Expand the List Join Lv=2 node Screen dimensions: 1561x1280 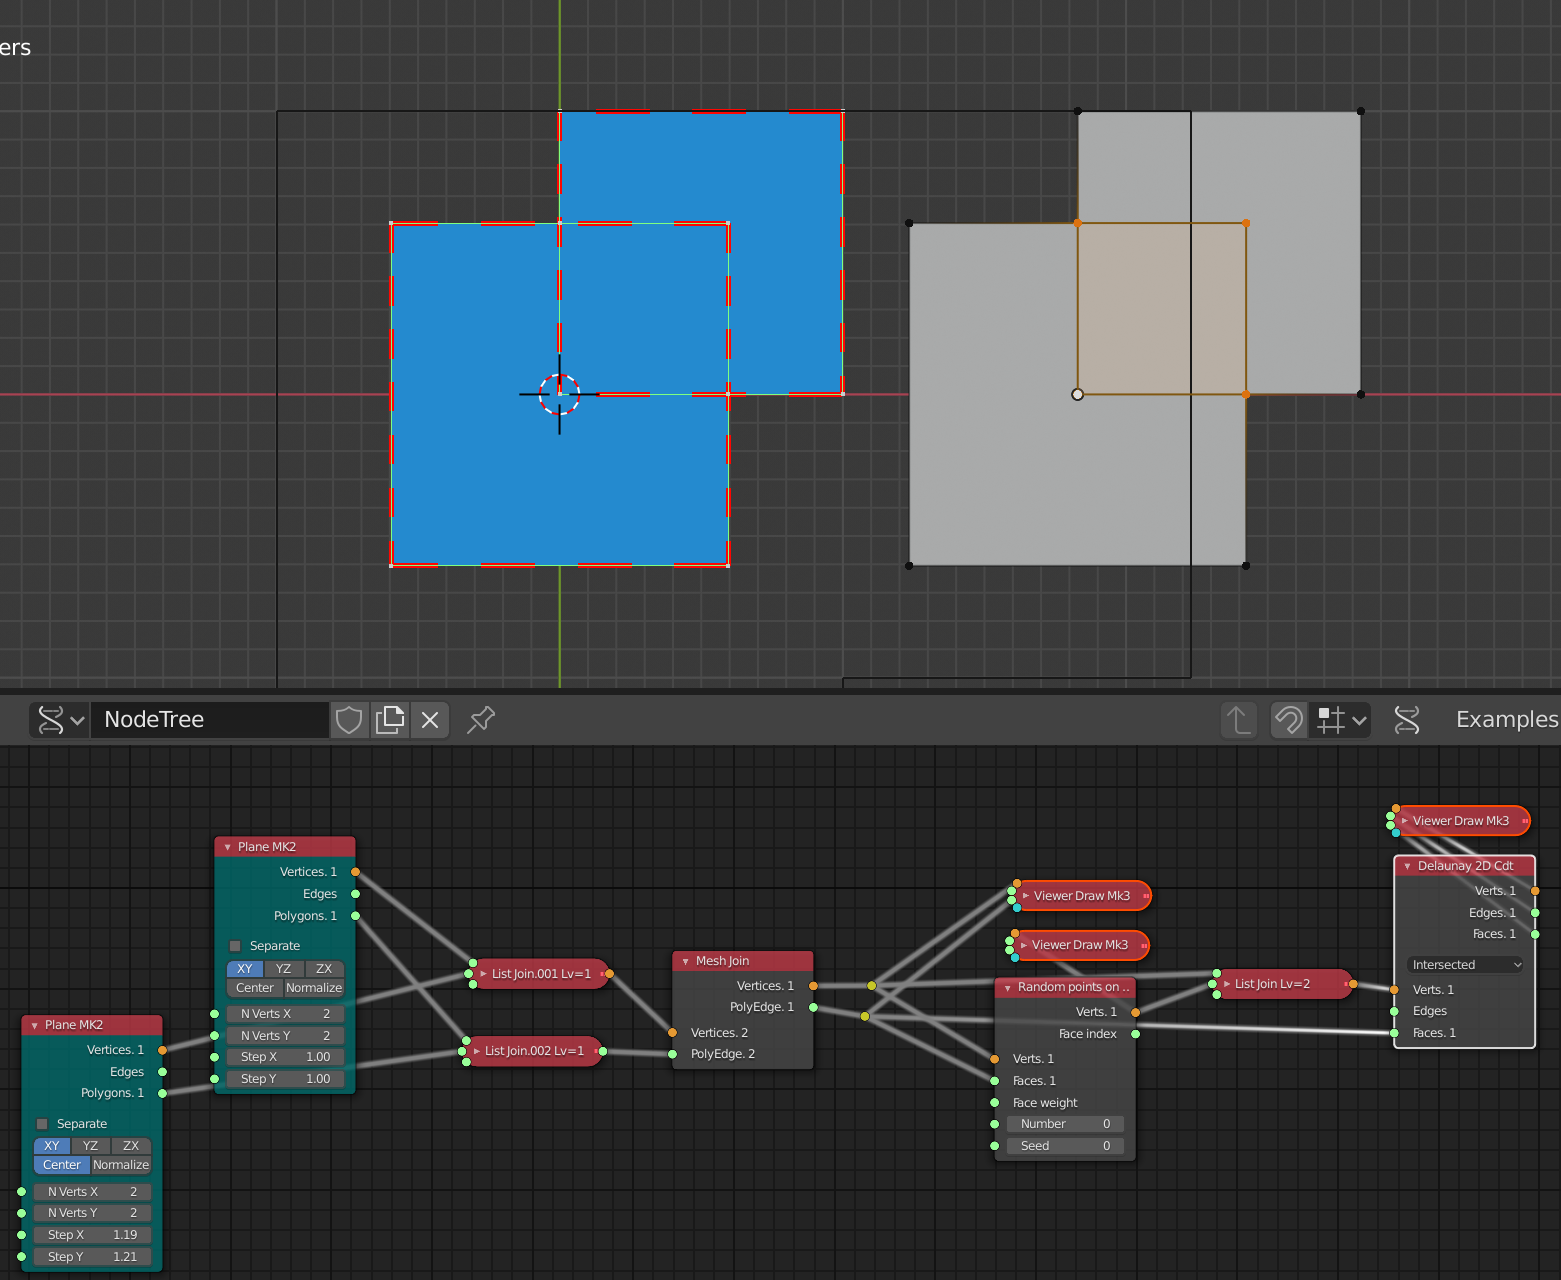1227,984
